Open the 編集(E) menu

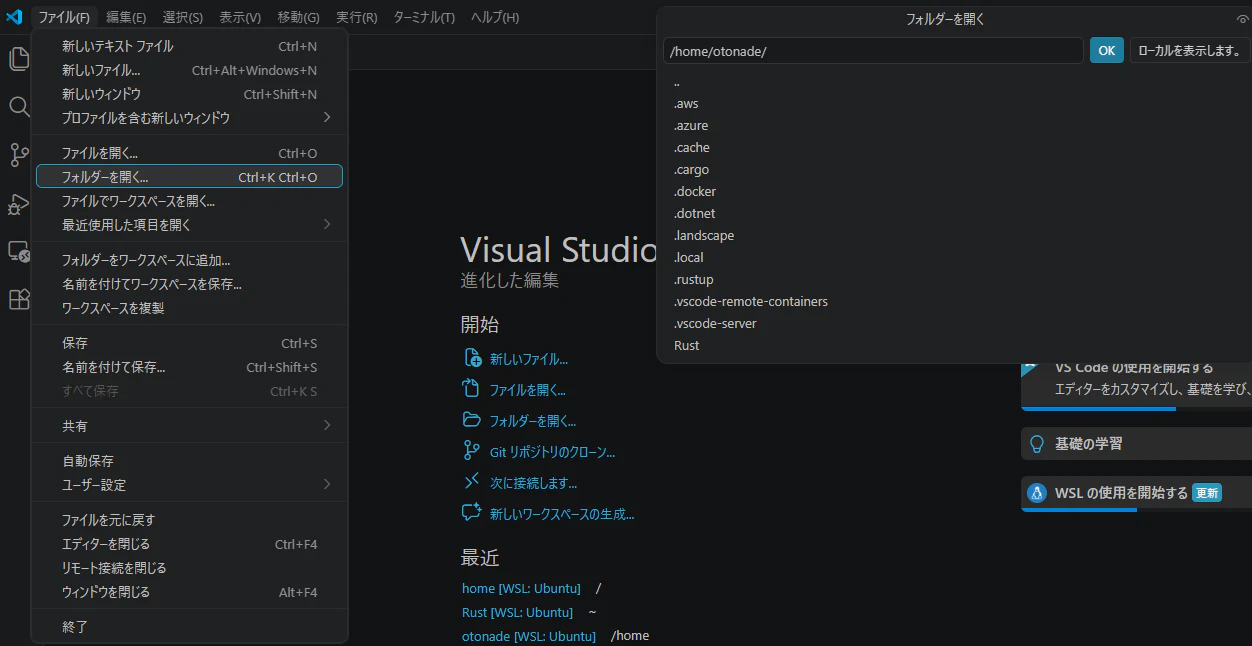point(126,17)
